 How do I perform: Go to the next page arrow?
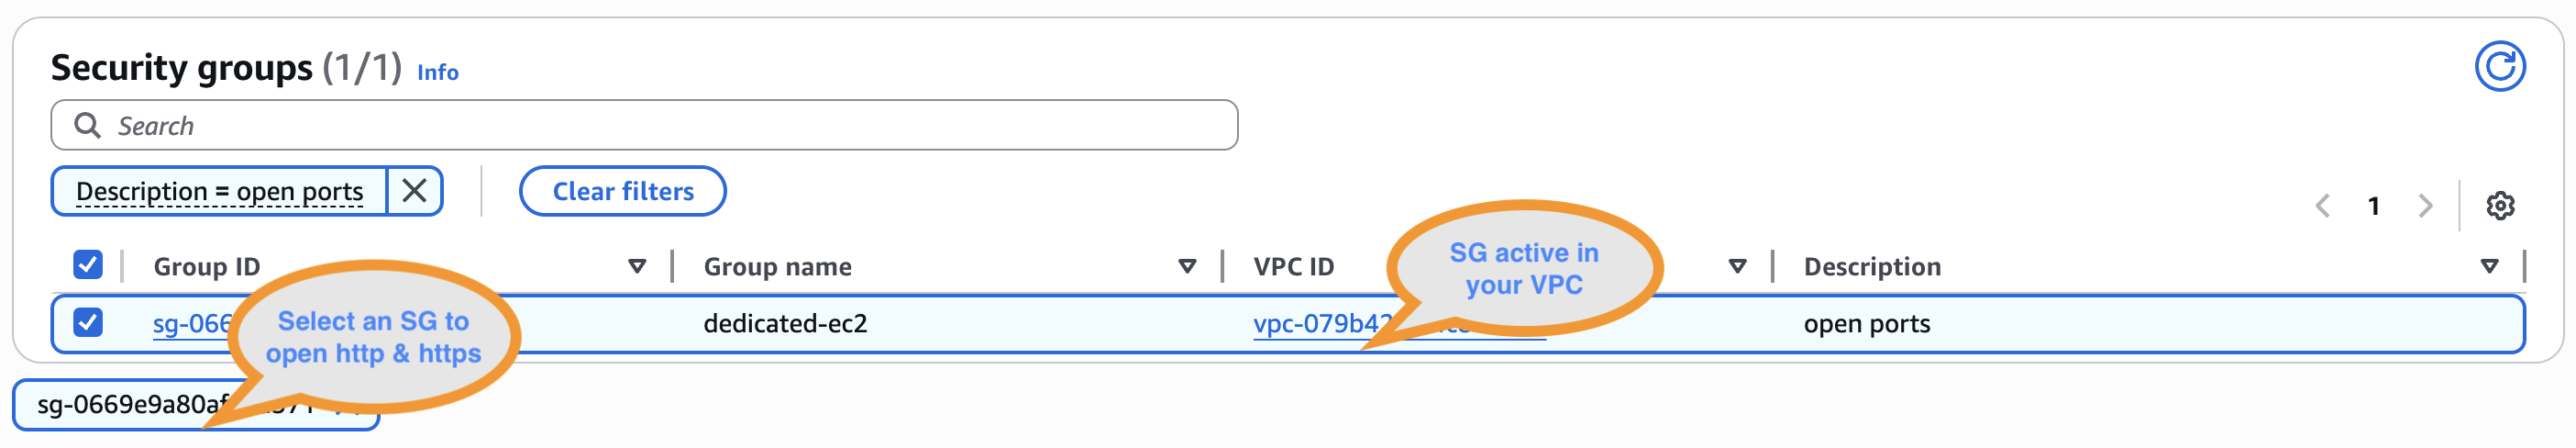2425,206
